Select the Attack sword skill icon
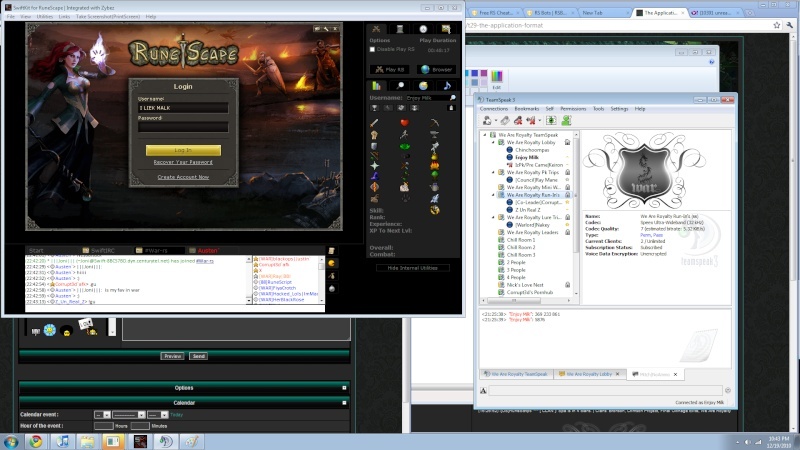Screen dimensions: 800x450 point(374,123)
